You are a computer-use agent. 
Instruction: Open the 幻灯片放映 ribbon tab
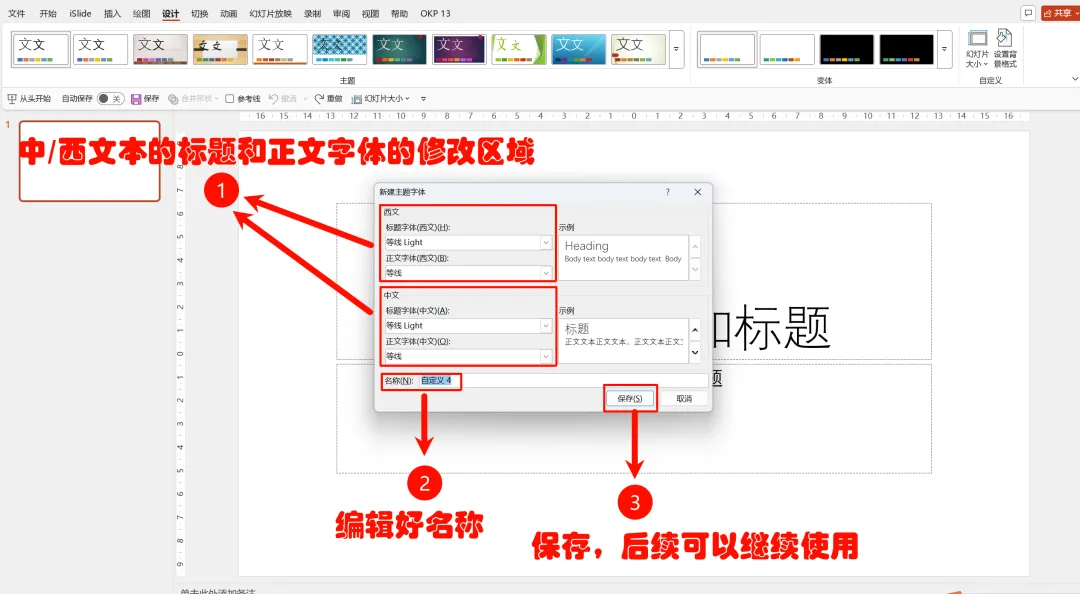[x=271, y=13]
